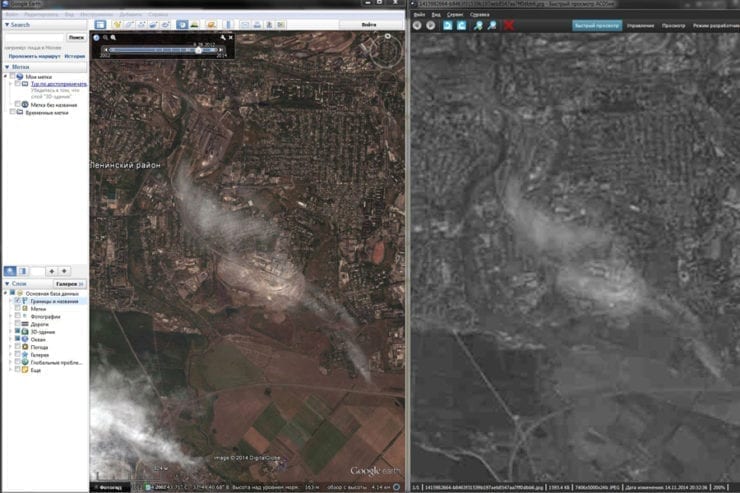The image size is (740, 493).
Task: Toggle the Дороги layer checkbox
Action: [x=17, y=324]
